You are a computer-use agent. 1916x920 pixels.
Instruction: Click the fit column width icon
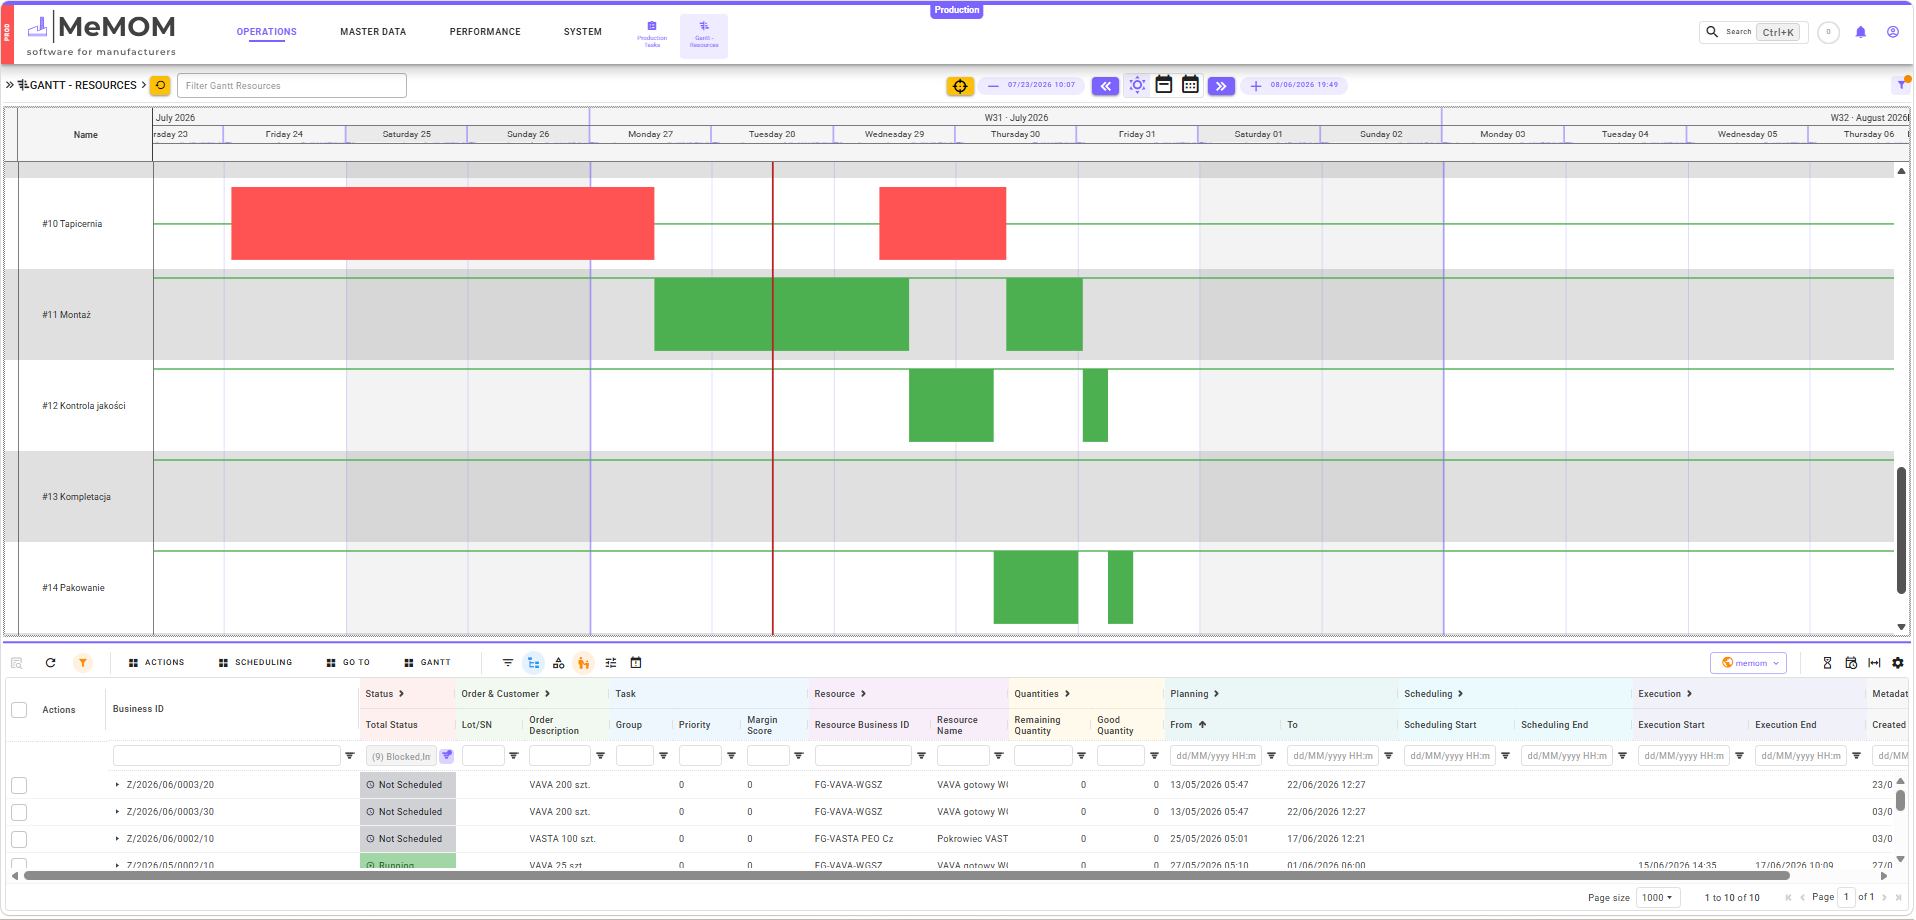pos(1874,663)
